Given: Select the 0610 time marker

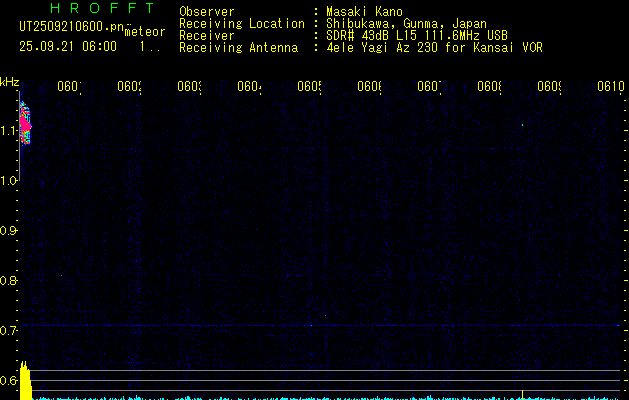Looking at the screenshot, I should tap(610, 87).
